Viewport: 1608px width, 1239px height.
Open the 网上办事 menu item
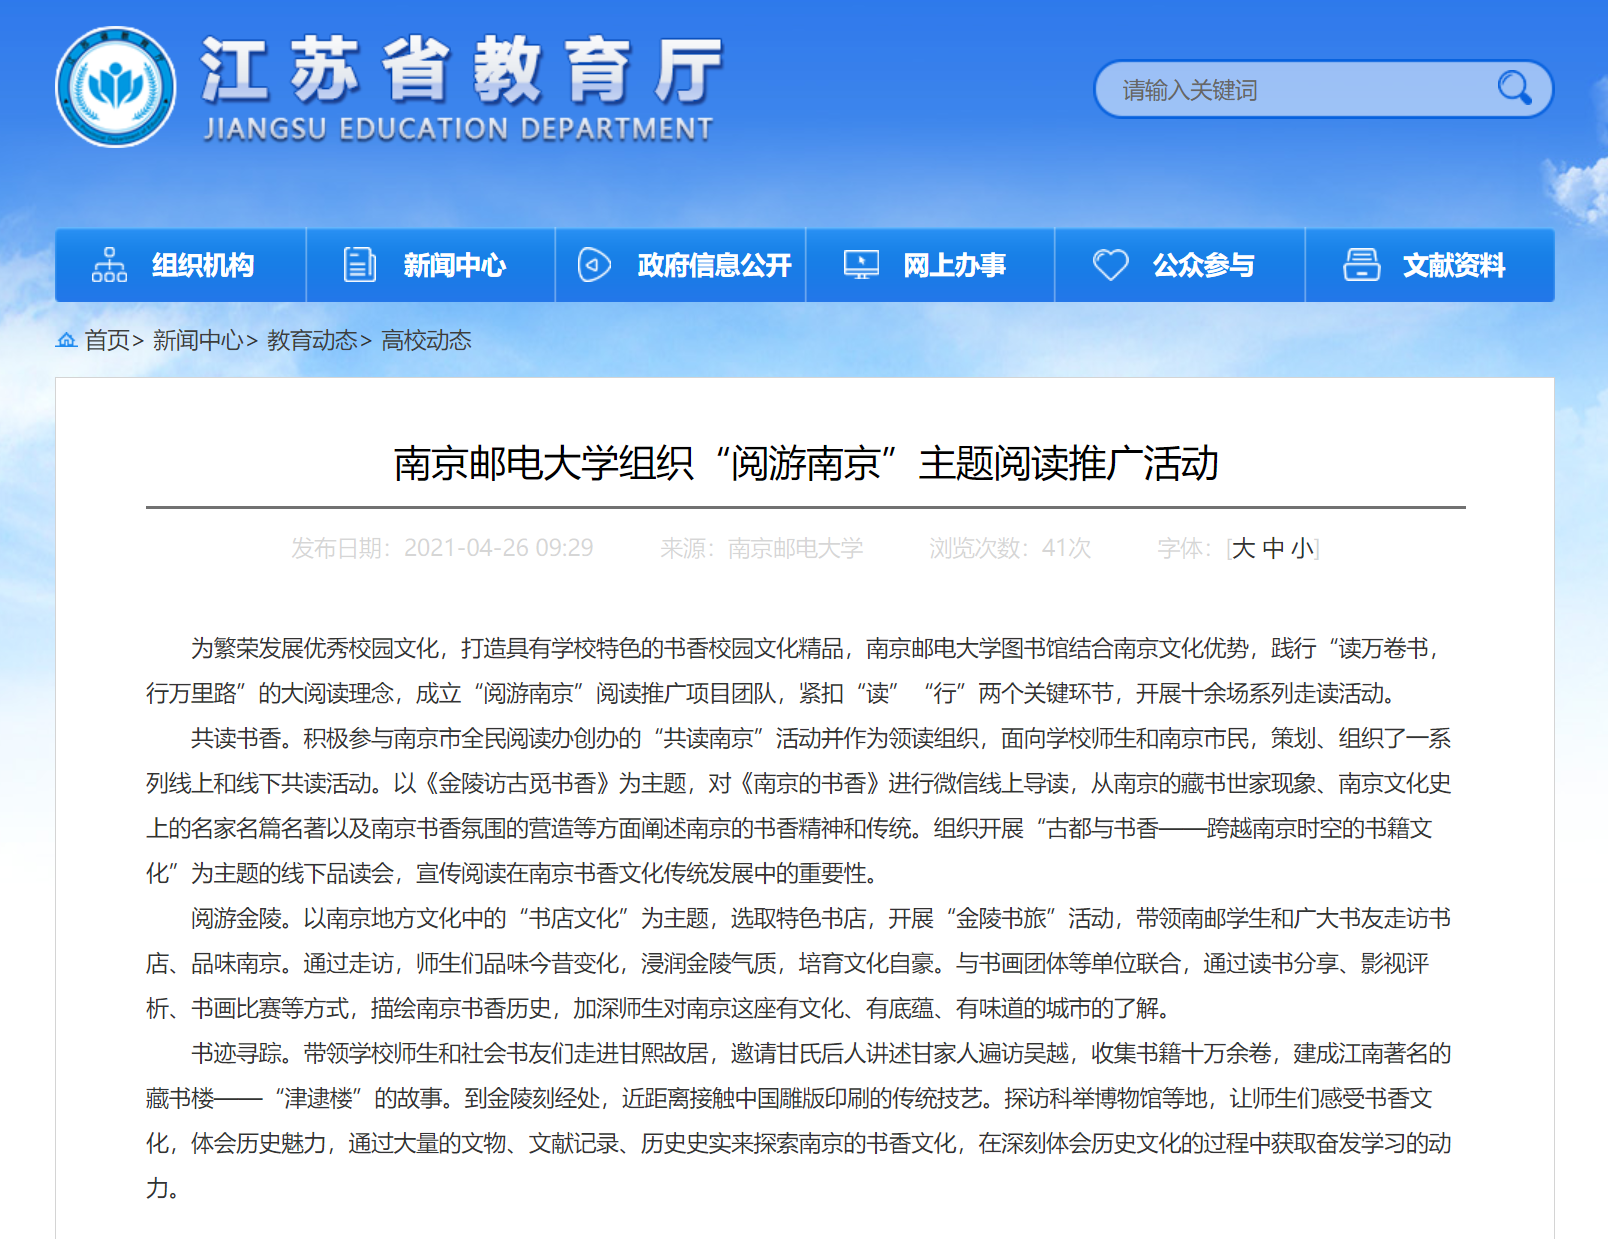click(954, 265)
